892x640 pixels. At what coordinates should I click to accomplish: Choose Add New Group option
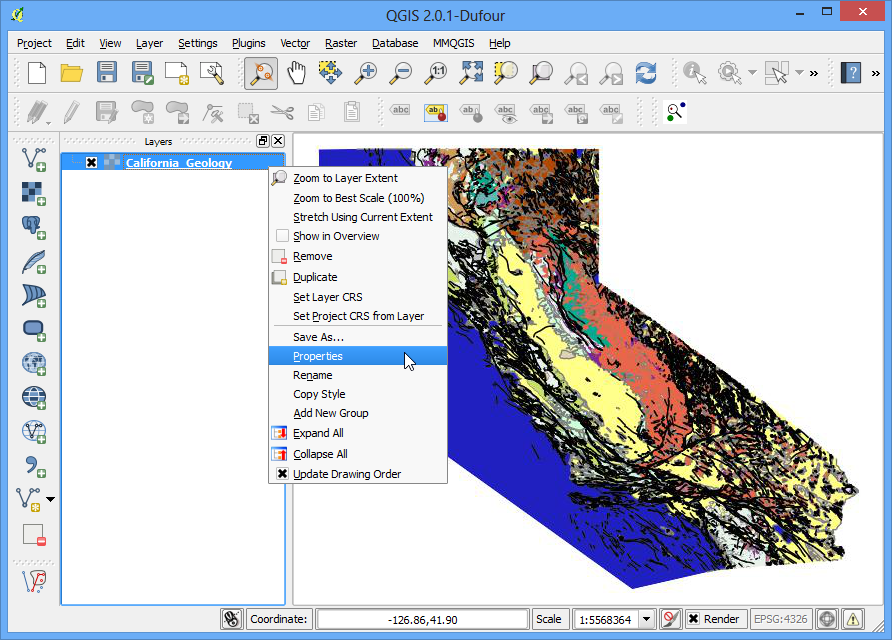click(358, 413)
